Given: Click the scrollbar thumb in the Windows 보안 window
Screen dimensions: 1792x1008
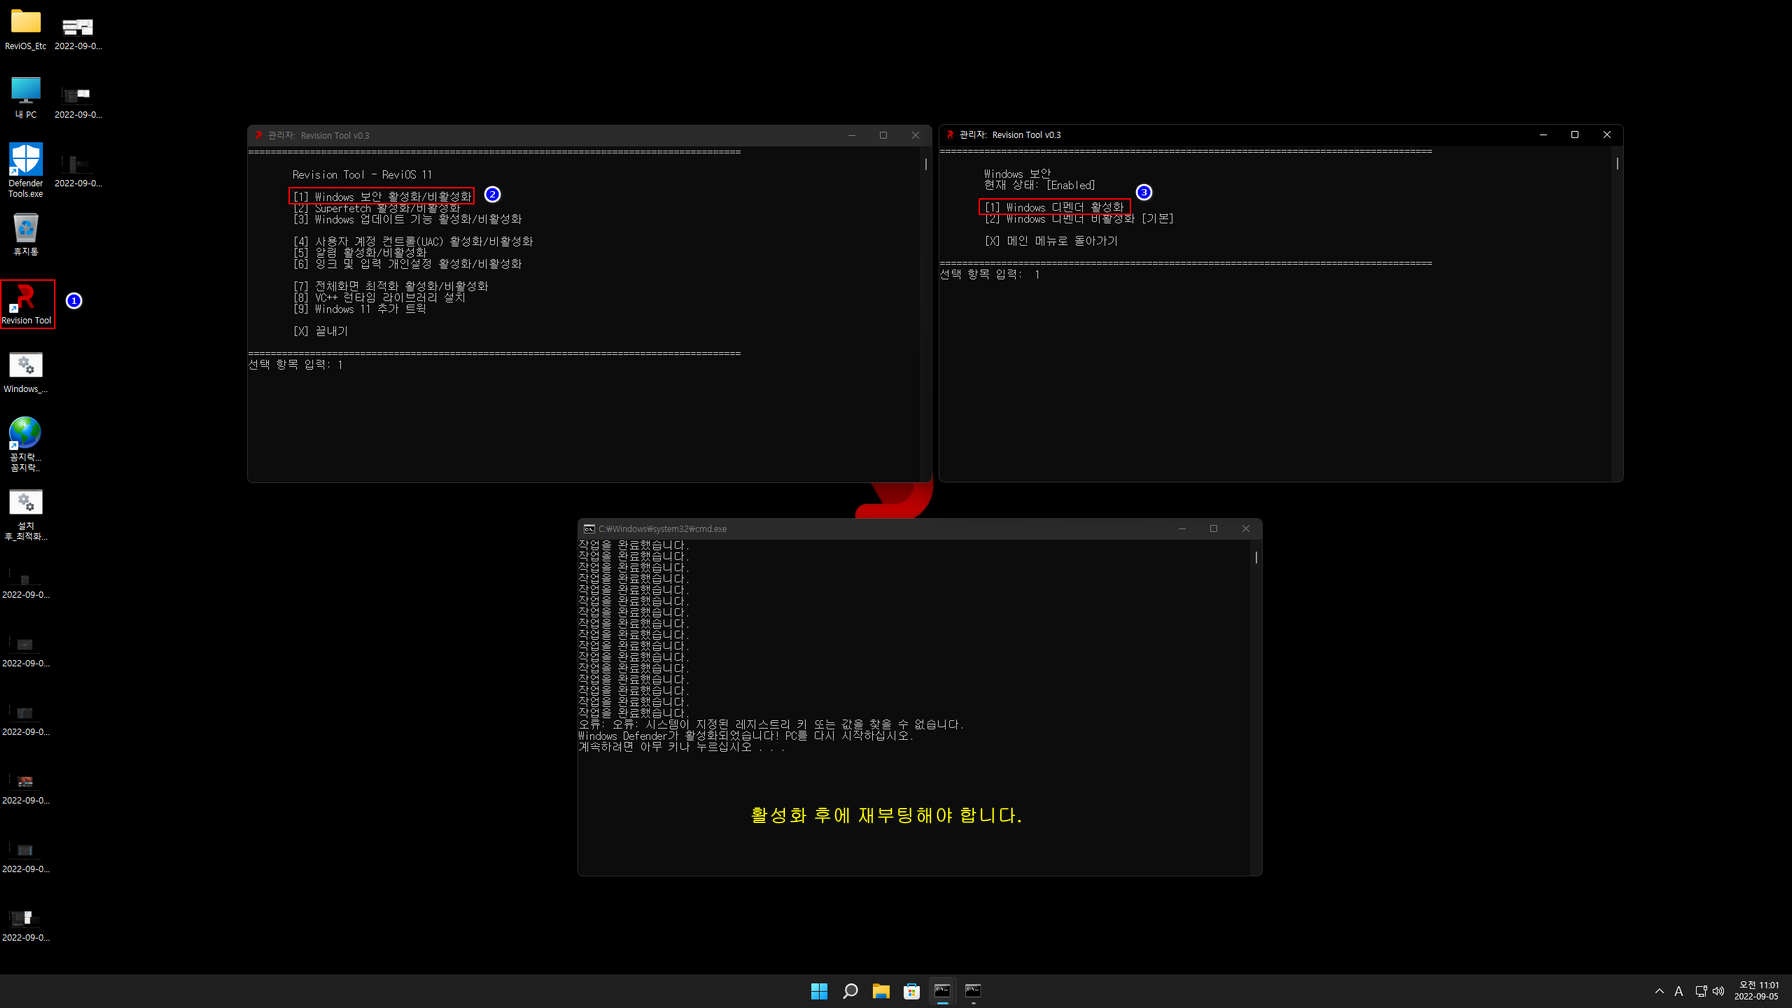Looking at the screenshot, I should coord(1617,163).
